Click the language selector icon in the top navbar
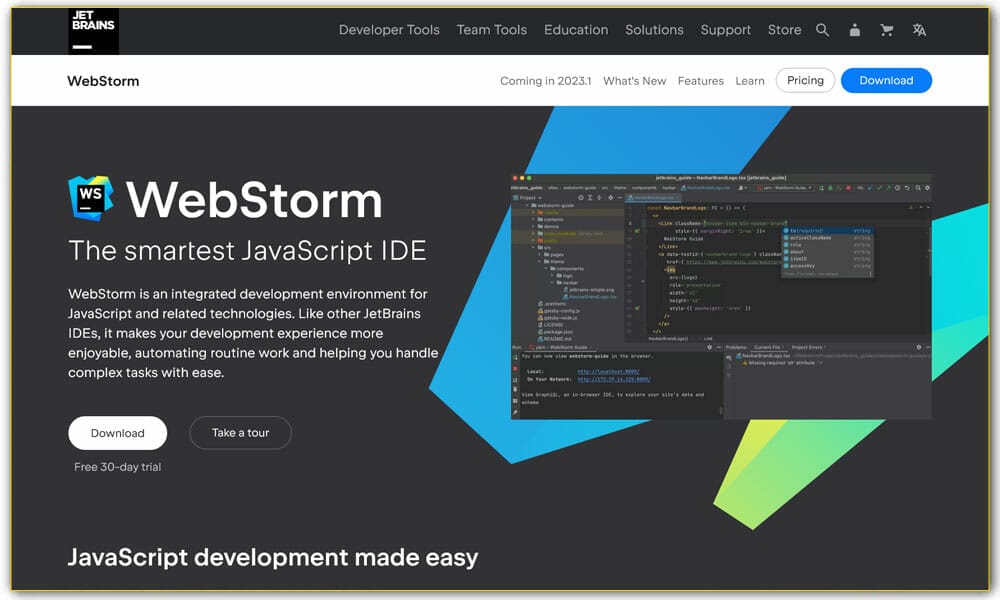The image size is (1000, 600). pos(918,30)
